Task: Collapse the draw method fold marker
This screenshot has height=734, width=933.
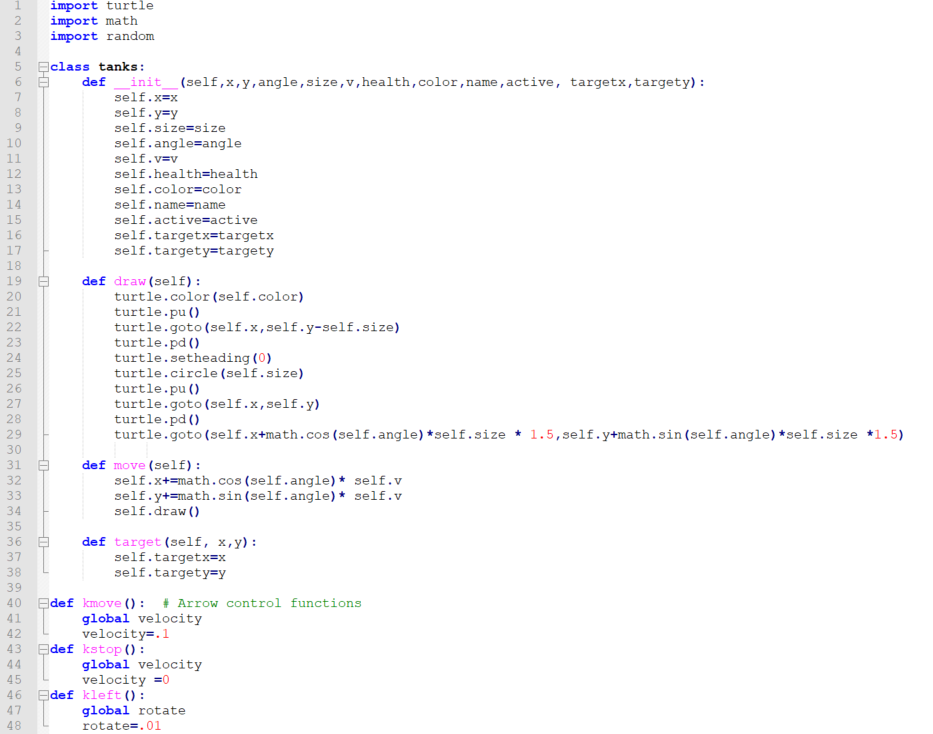Action: (x=42, y=281)
